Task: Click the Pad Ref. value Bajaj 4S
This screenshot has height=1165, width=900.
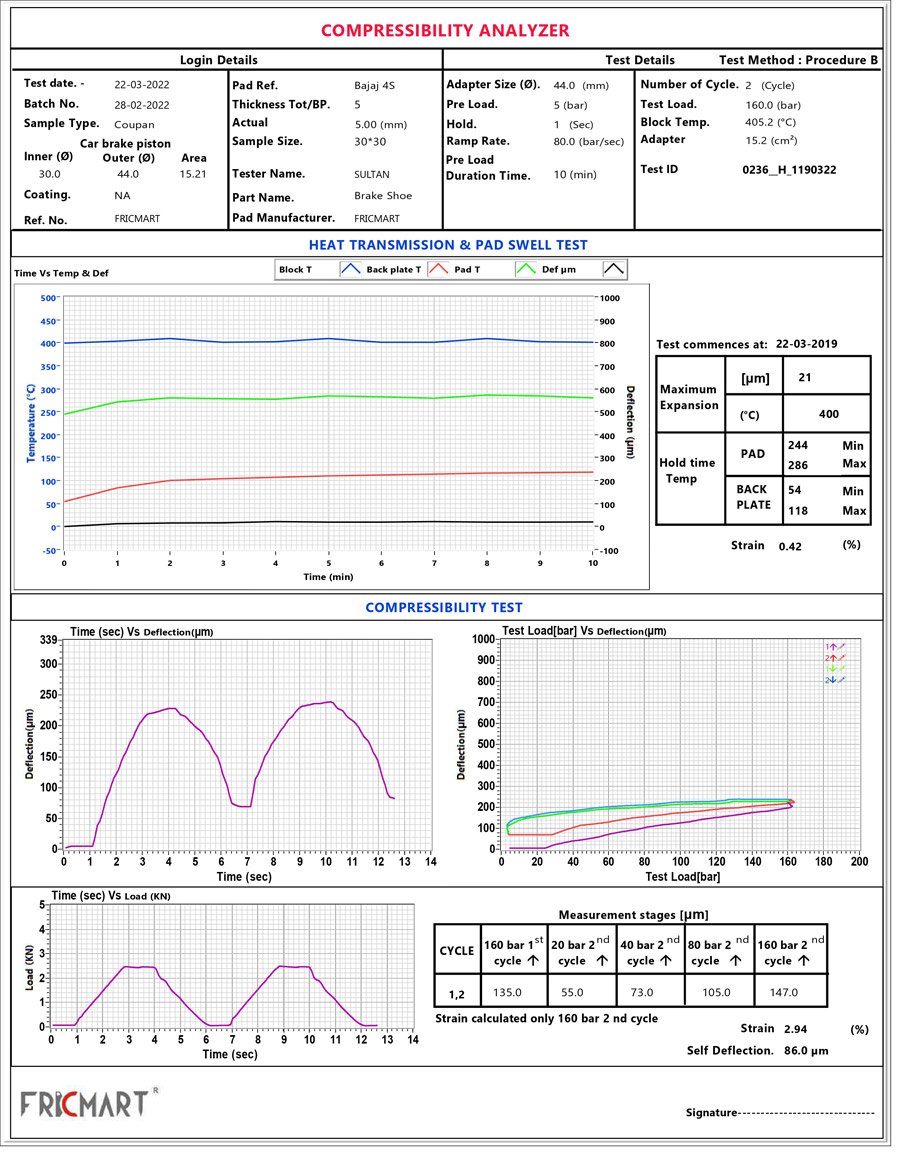Action: coord(375,85)
